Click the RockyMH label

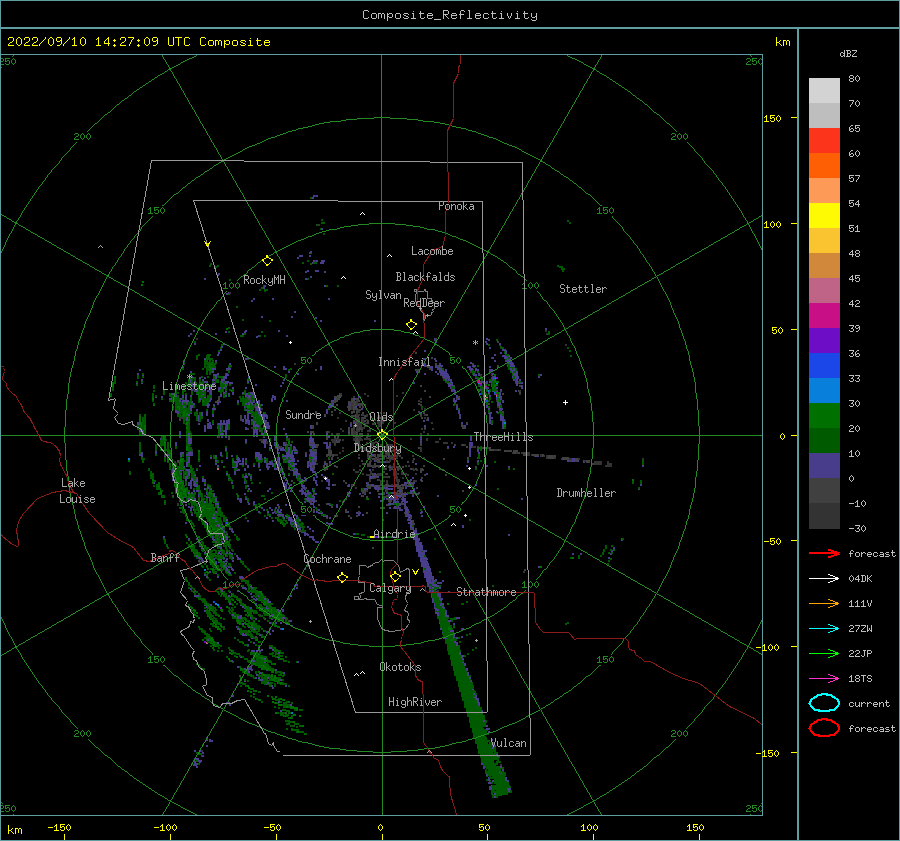pyautogui.click(x=264, y=280)
